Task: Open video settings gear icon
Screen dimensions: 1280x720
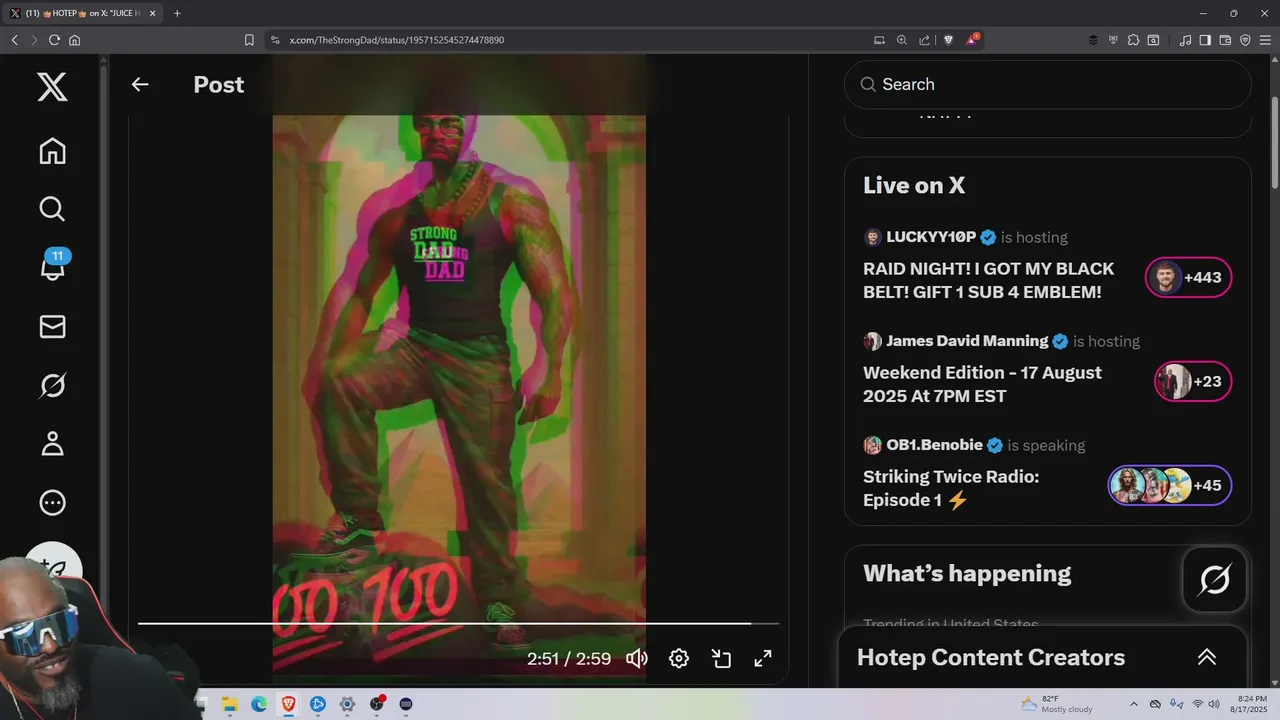Action: pyautogui.click(x=679, y=658)
